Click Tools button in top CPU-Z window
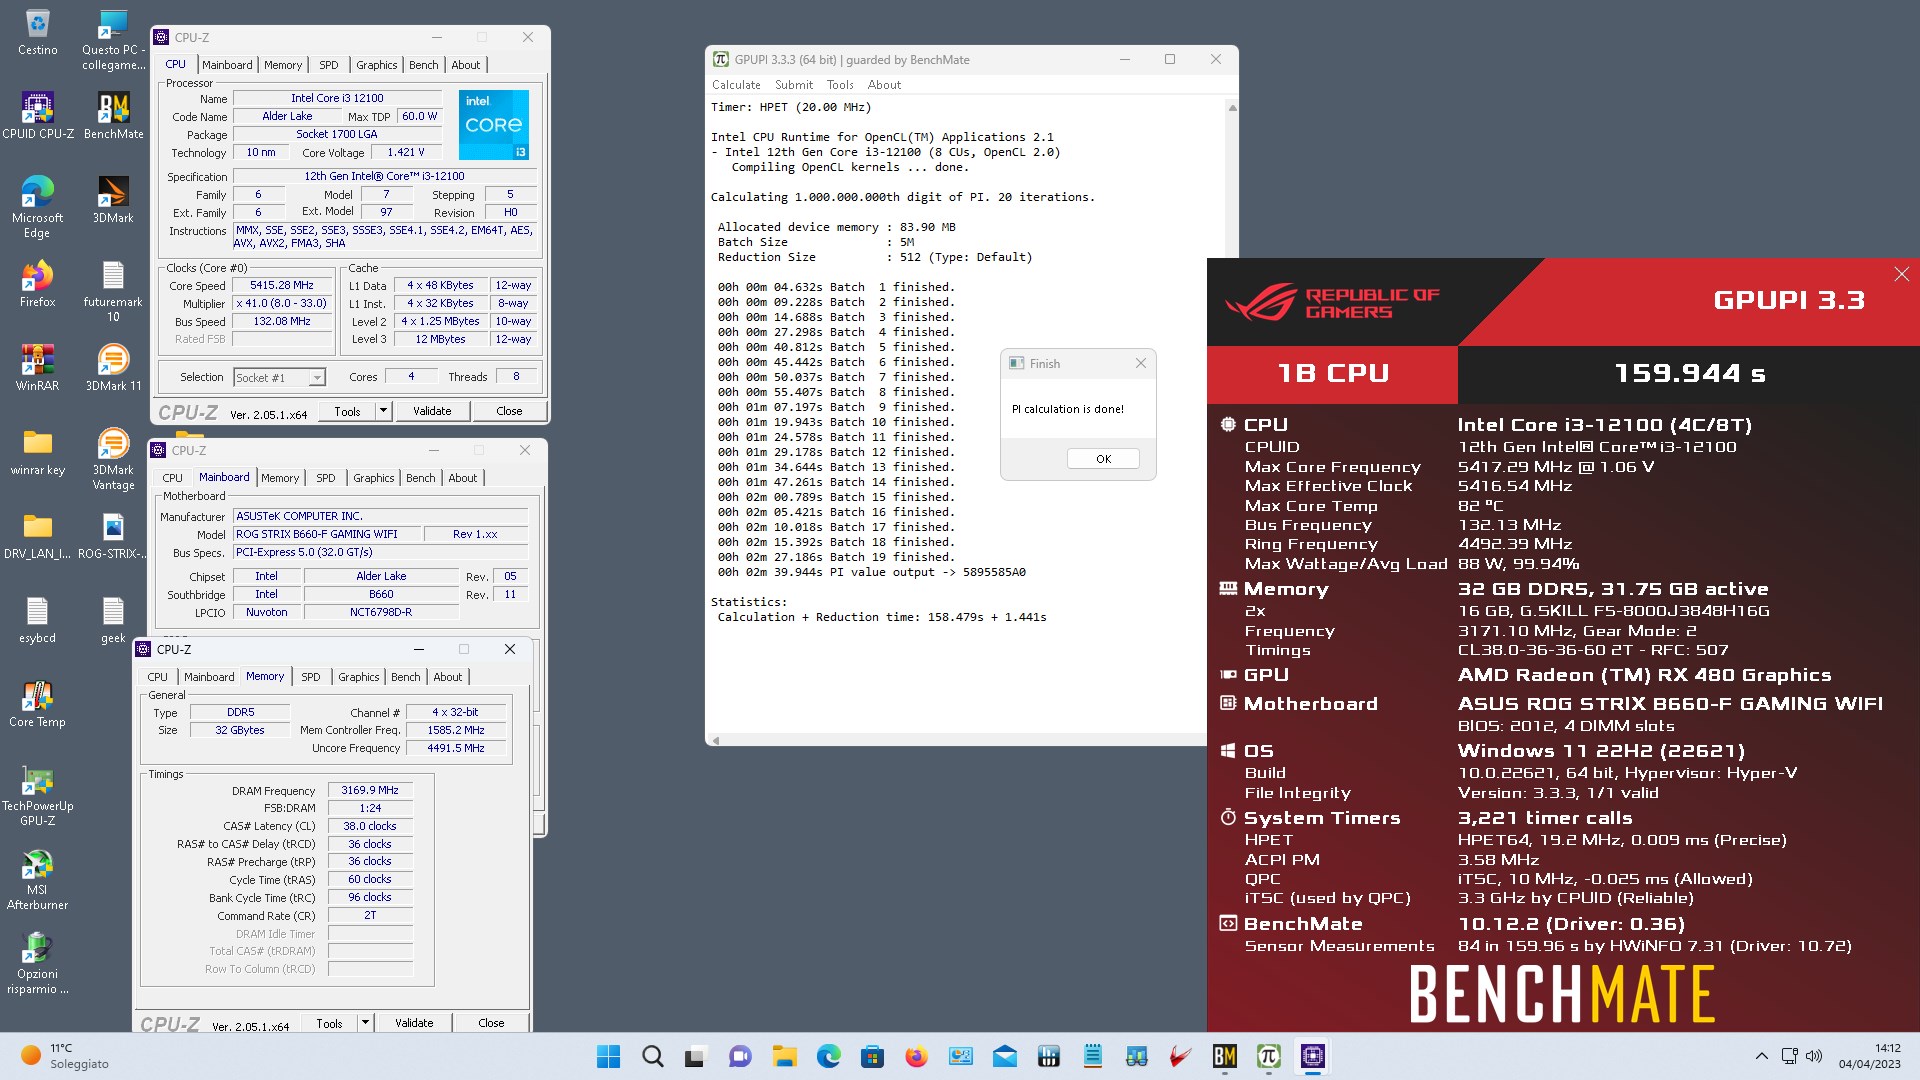Viewport: 1920px width, 1080px height. (347, 411)
